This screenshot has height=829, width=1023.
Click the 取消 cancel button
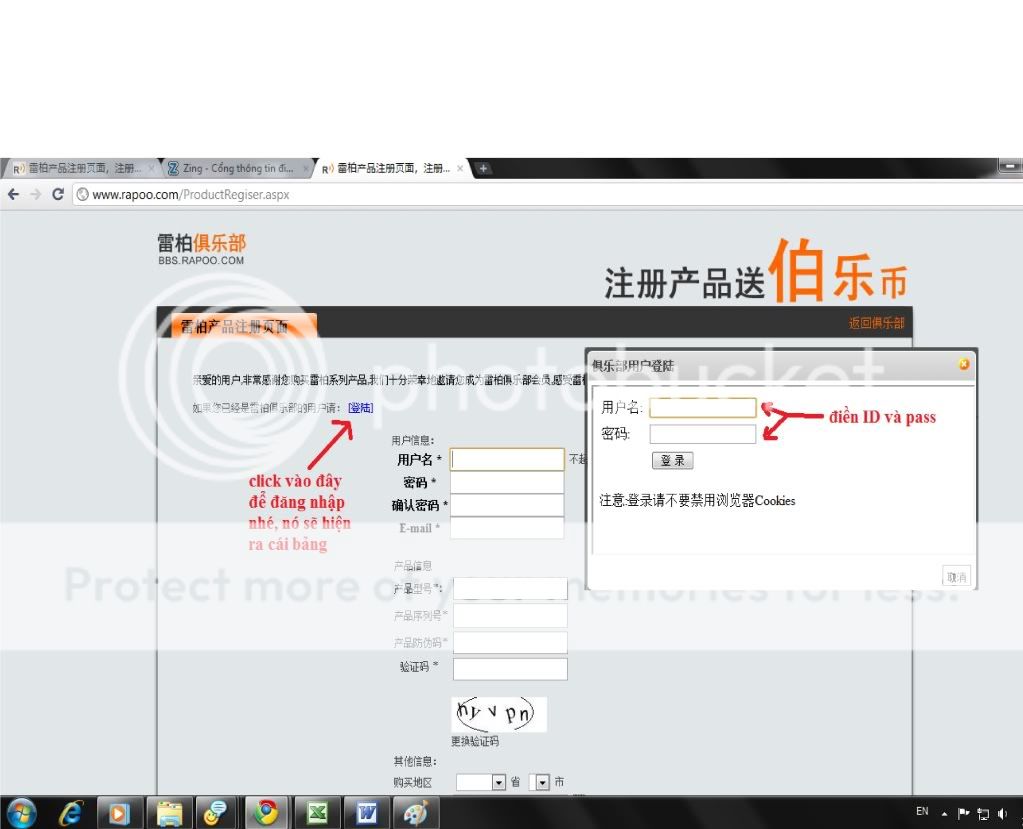pos(956,577)
